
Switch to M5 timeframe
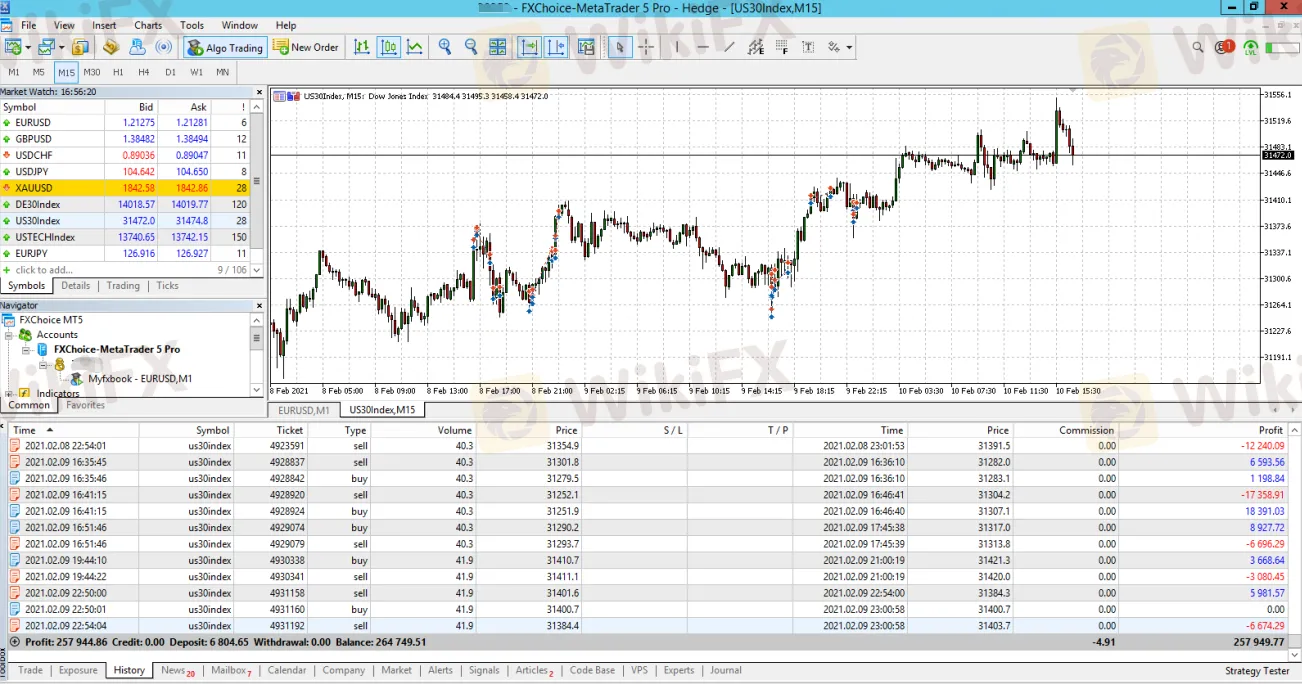[39, 72]
